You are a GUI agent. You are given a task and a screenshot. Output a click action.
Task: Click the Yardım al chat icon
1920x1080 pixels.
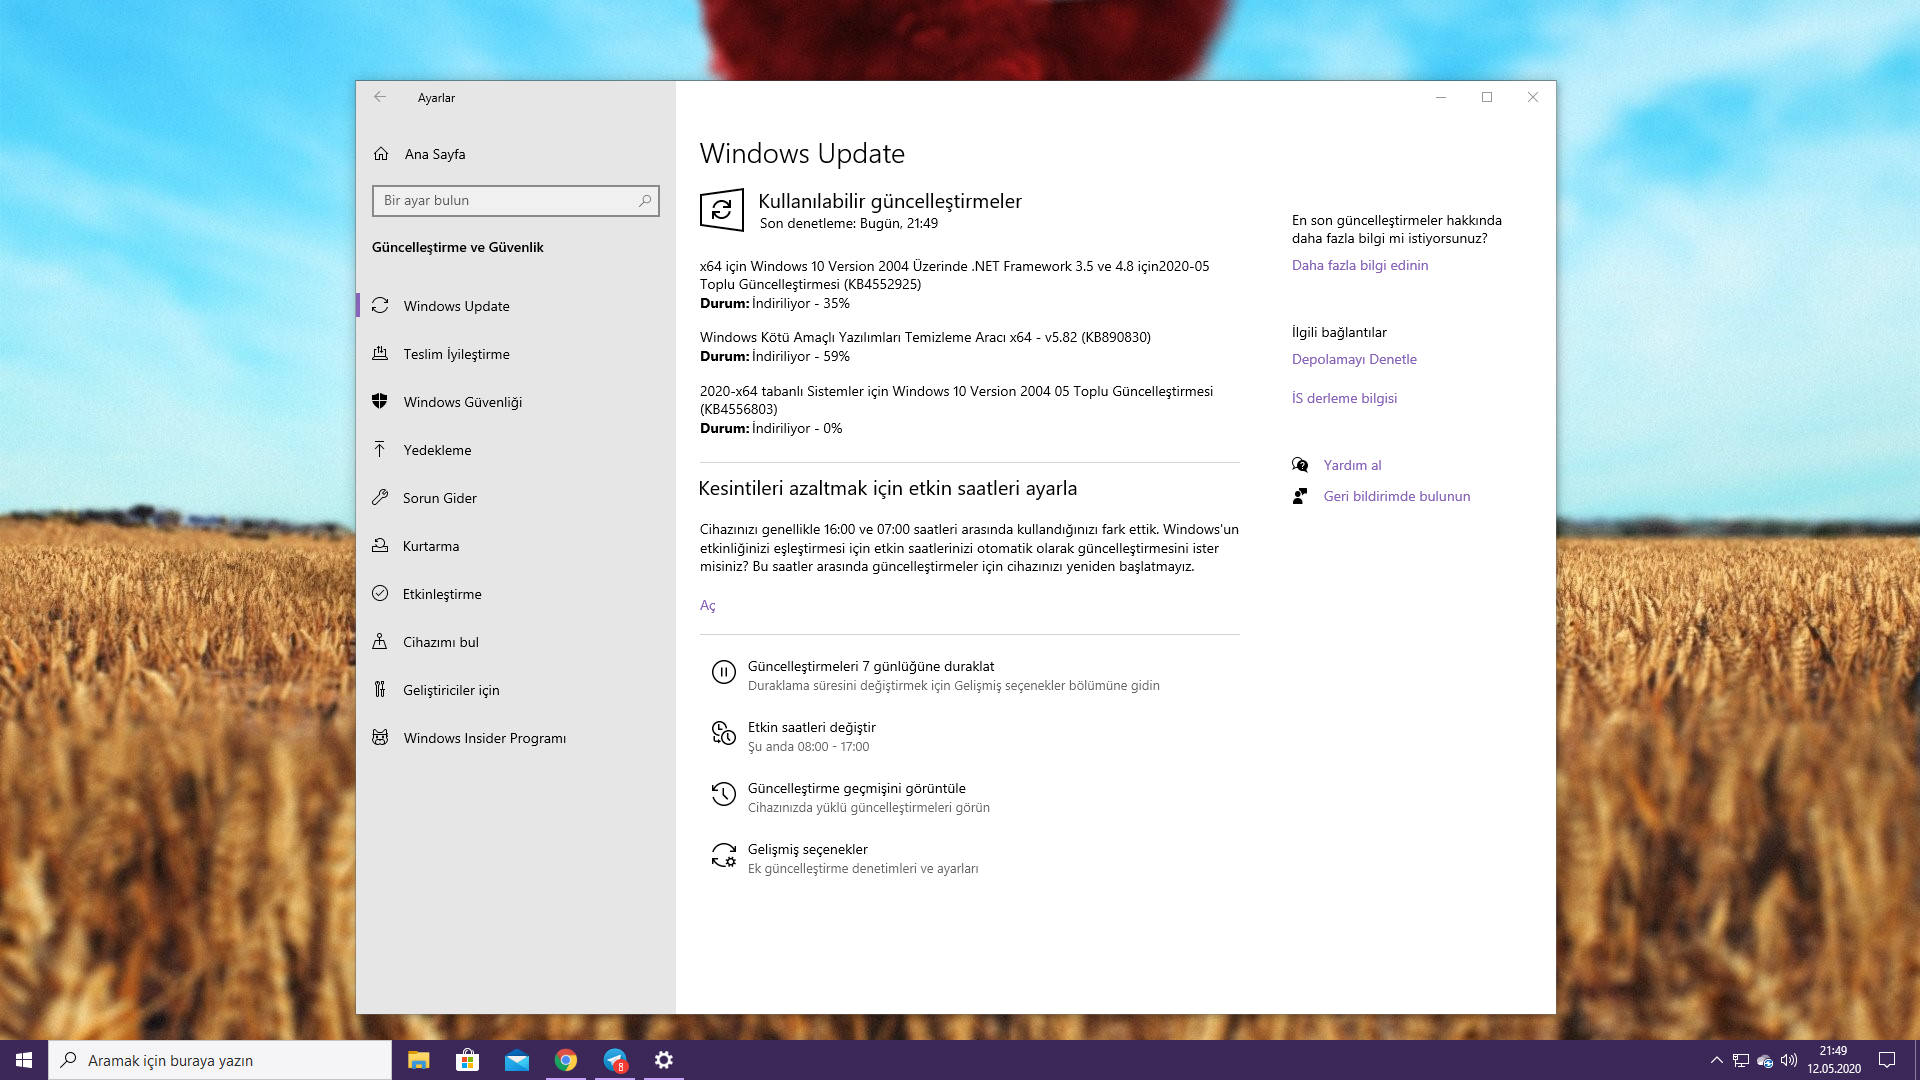(x=1300, y=465)
